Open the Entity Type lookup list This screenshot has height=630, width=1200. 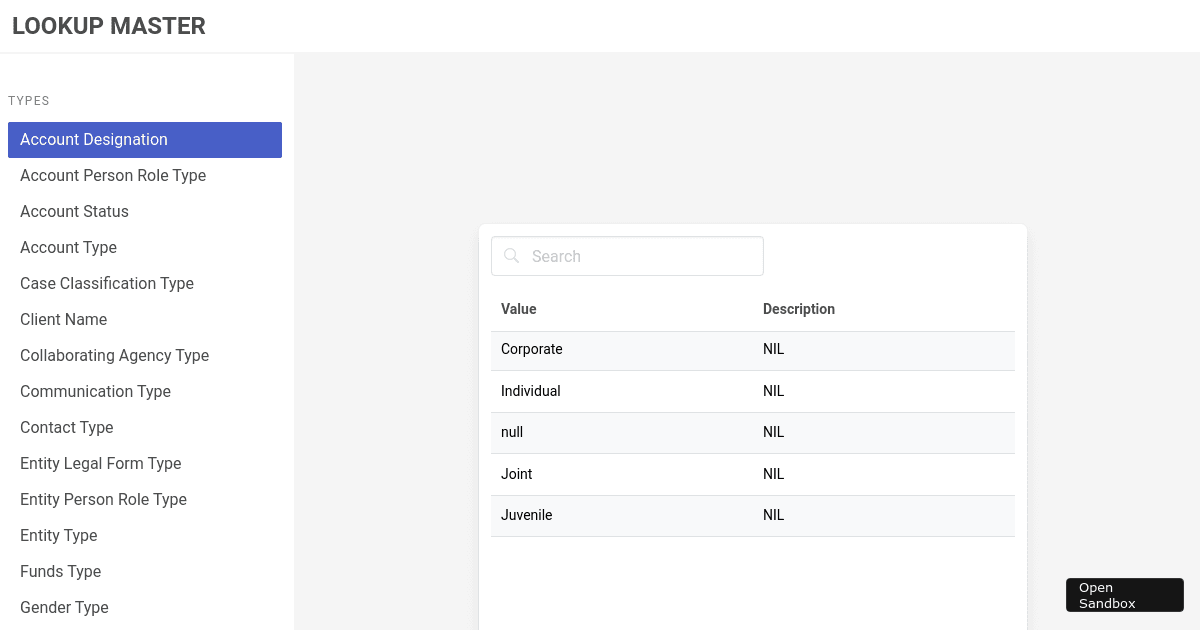[x=58, y=535]
